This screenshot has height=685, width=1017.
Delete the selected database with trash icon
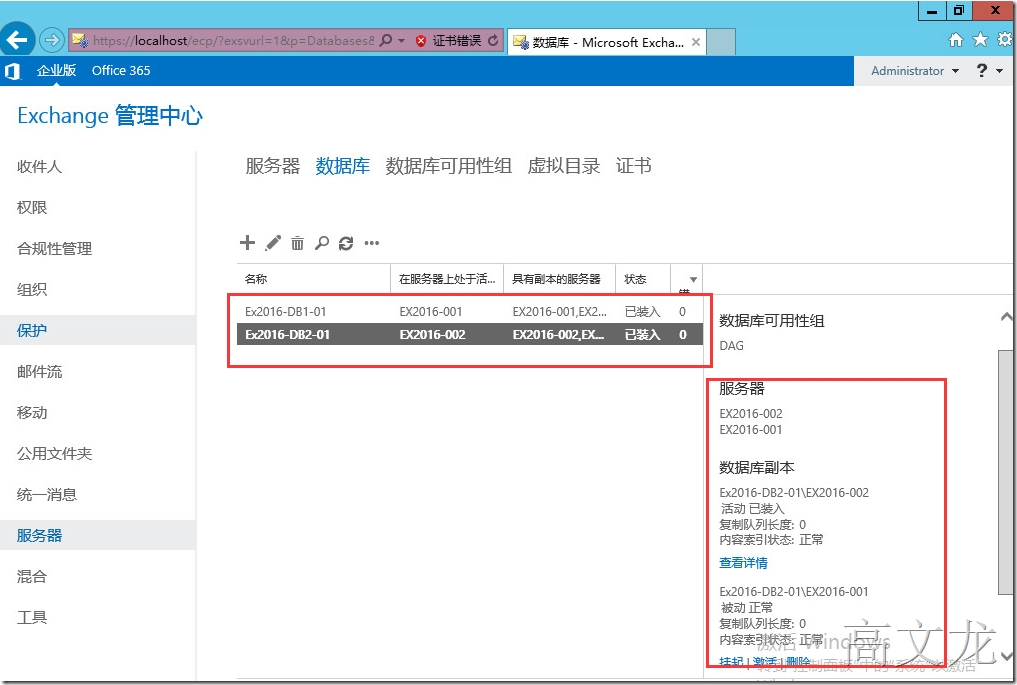(297, 243)
